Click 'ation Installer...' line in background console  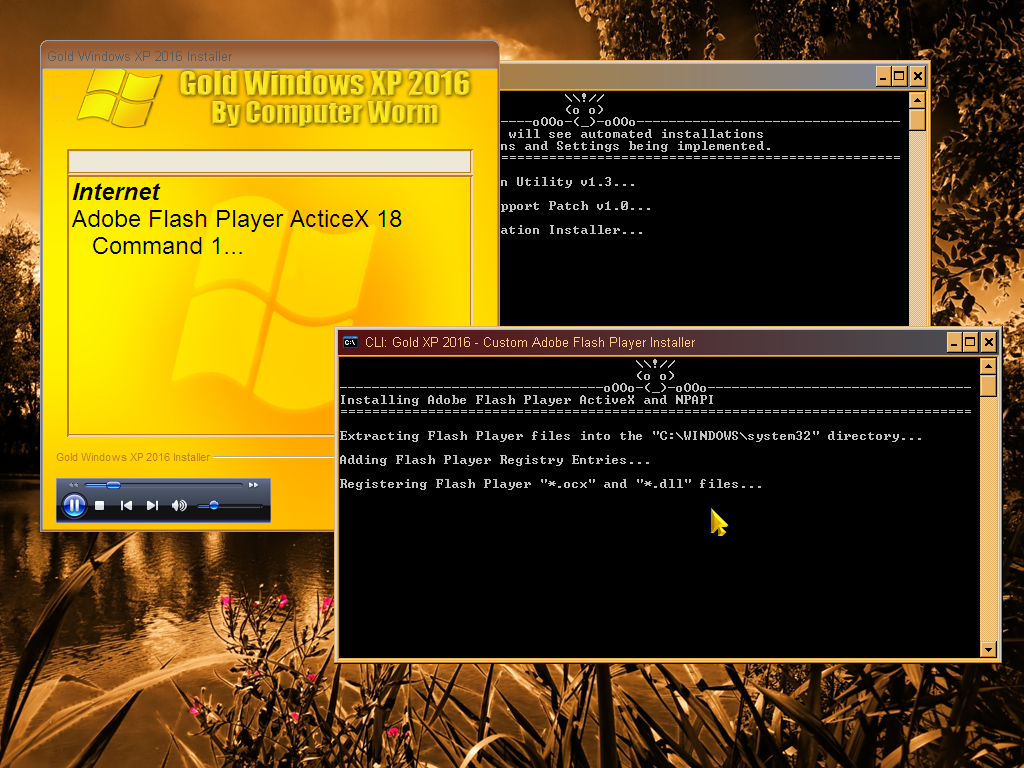pos(571,231)
